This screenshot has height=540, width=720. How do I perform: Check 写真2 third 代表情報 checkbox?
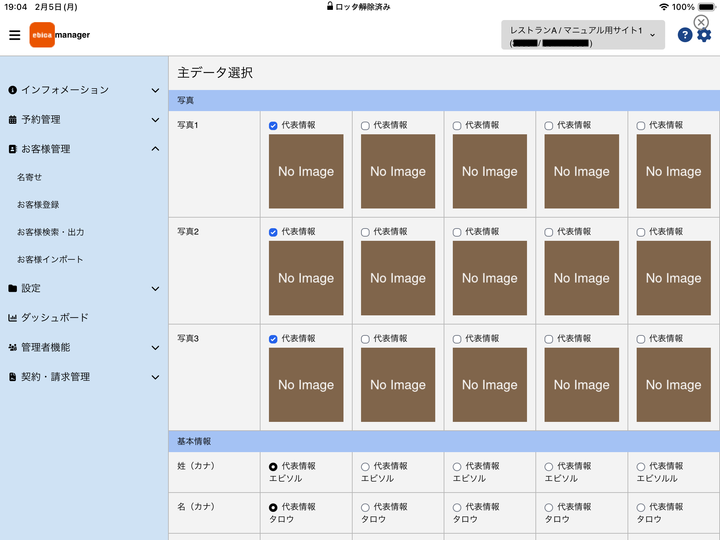[457, 232]
